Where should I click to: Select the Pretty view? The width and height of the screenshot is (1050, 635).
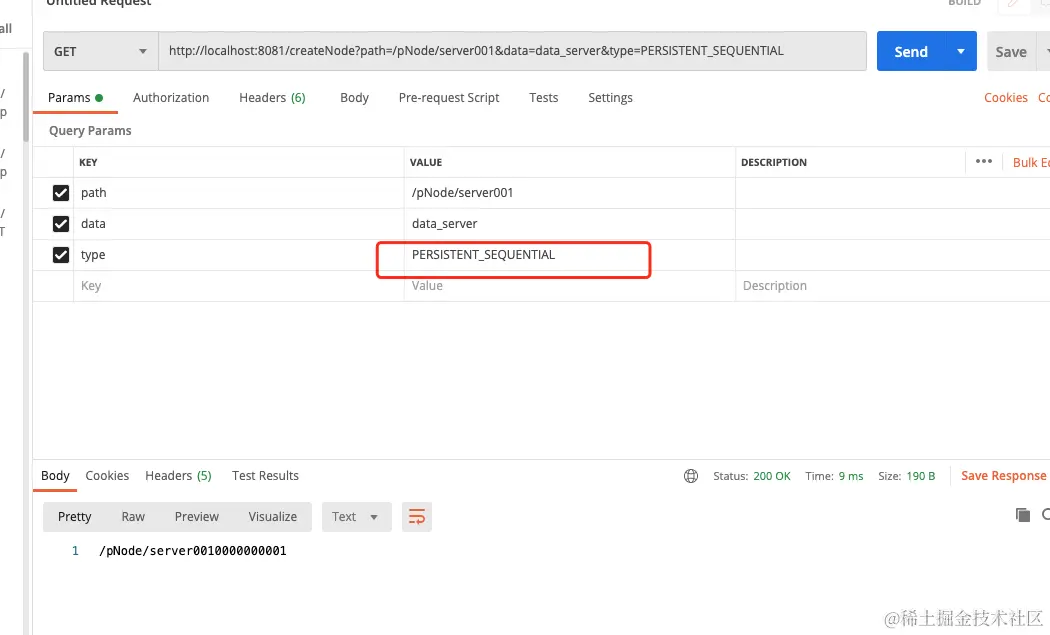click(x=74, y=516)
